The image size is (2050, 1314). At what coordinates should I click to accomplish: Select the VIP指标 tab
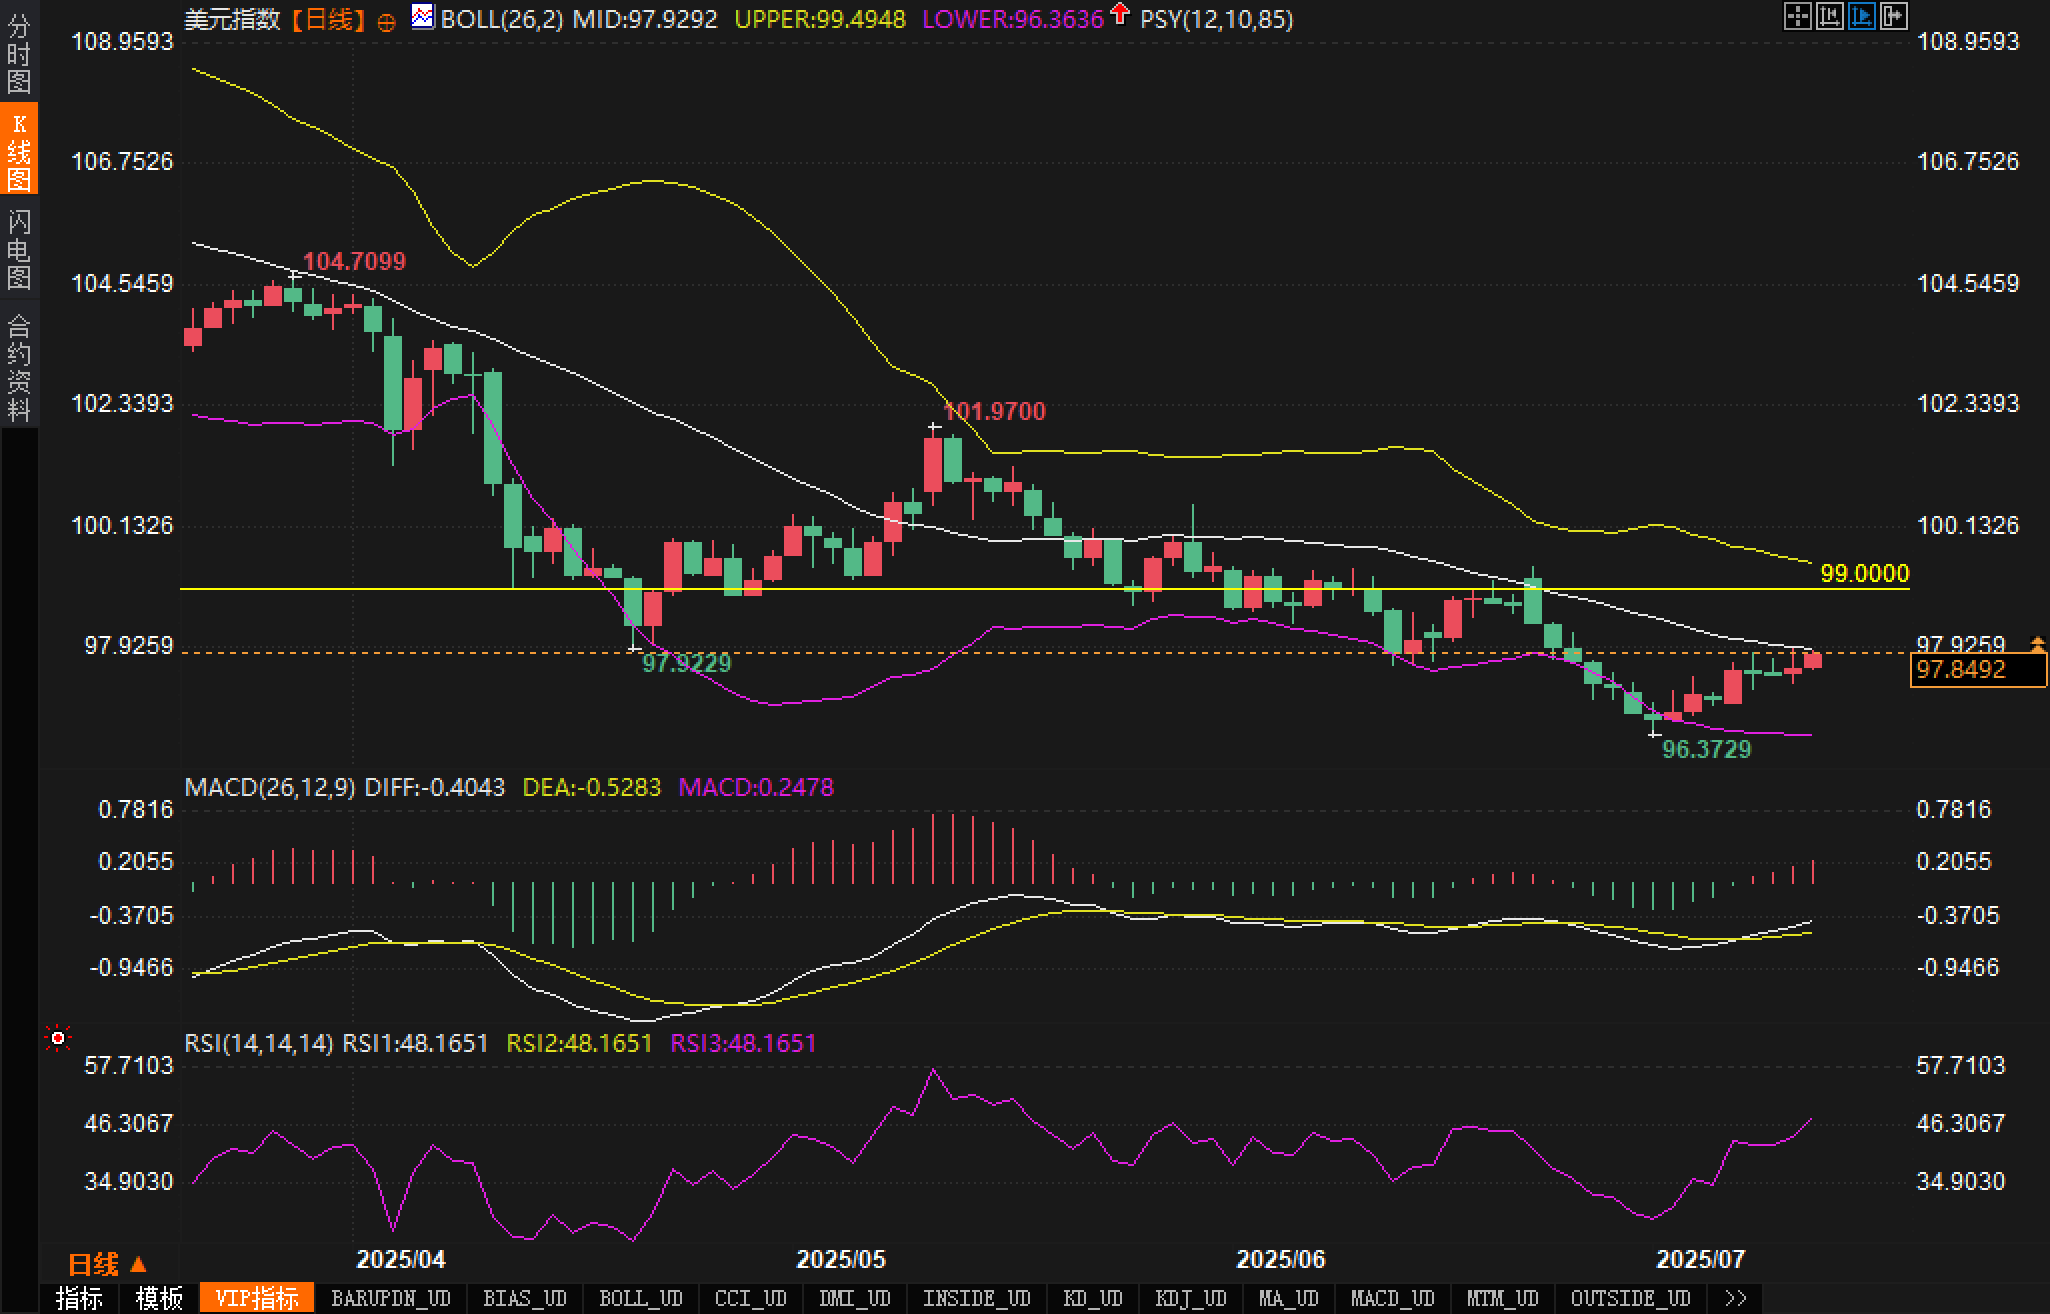click(257, 1298)
